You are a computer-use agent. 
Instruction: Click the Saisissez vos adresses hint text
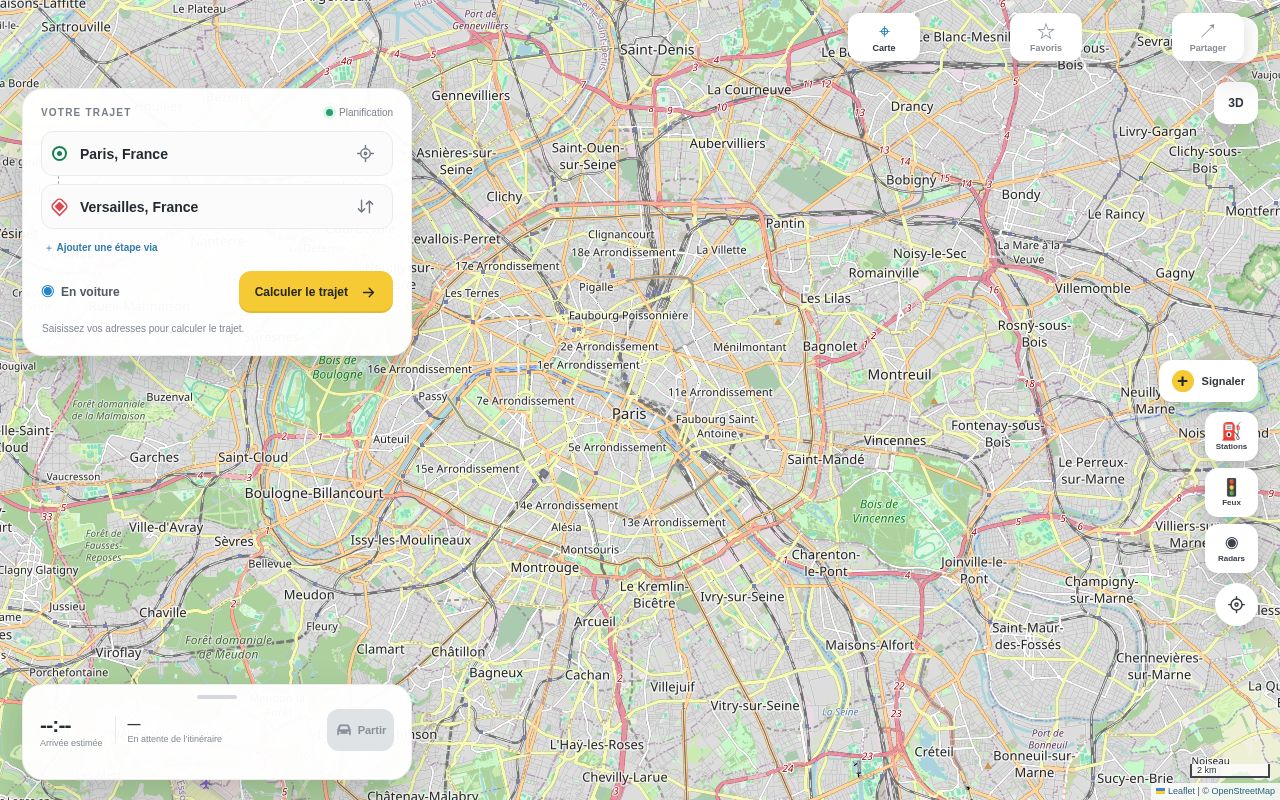coord(143,328)
